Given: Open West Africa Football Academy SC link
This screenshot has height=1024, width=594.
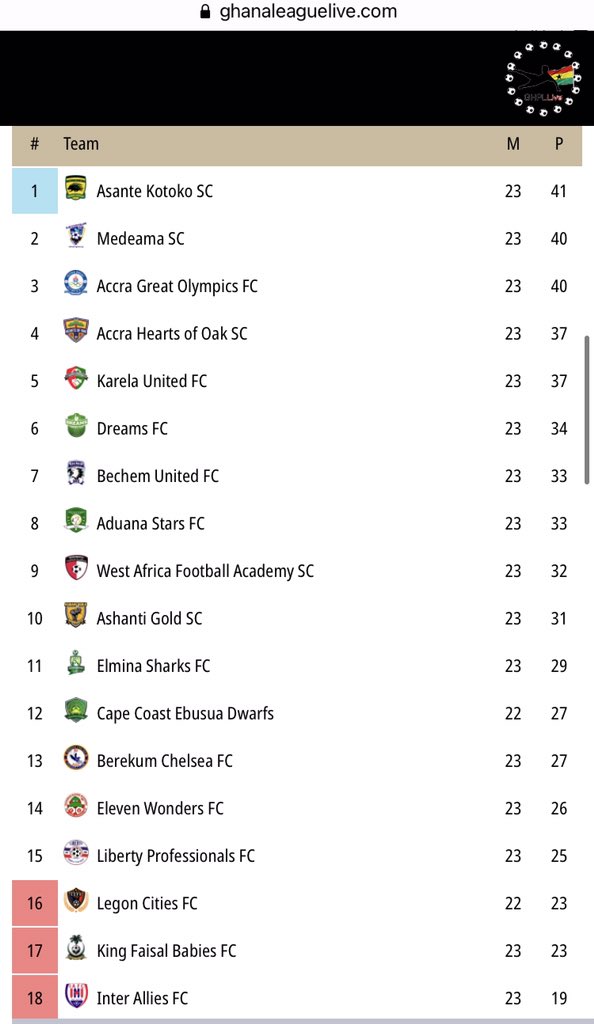Looking at the screenshot, I should 205,571.
